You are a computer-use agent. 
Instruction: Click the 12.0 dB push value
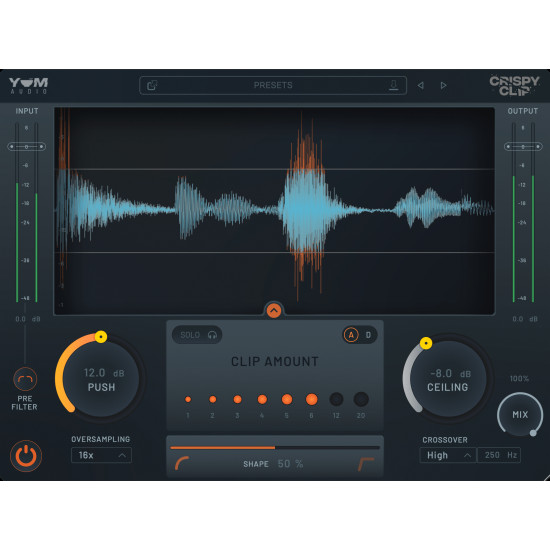point(104,373)
